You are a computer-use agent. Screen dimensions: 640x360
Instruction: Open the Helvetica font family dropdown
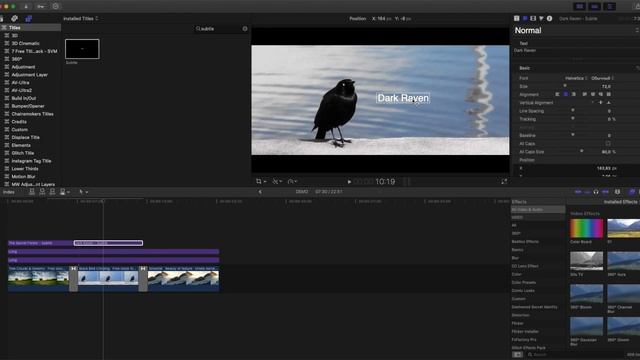[576, 78]
